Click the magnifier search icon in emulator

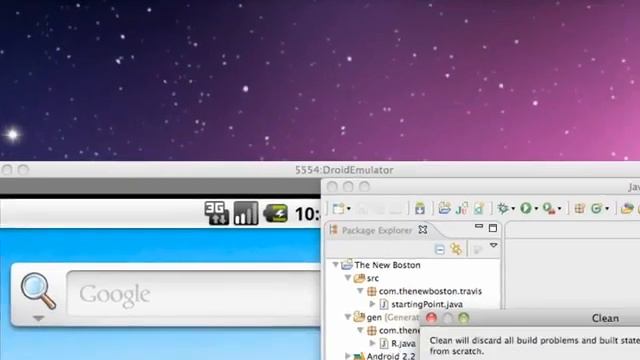tap(38, 291)
